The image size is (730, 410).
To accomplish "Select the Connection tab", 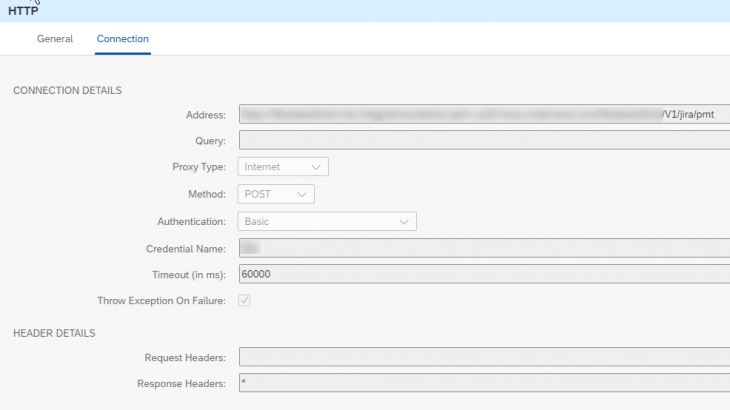I will point(123,39).
